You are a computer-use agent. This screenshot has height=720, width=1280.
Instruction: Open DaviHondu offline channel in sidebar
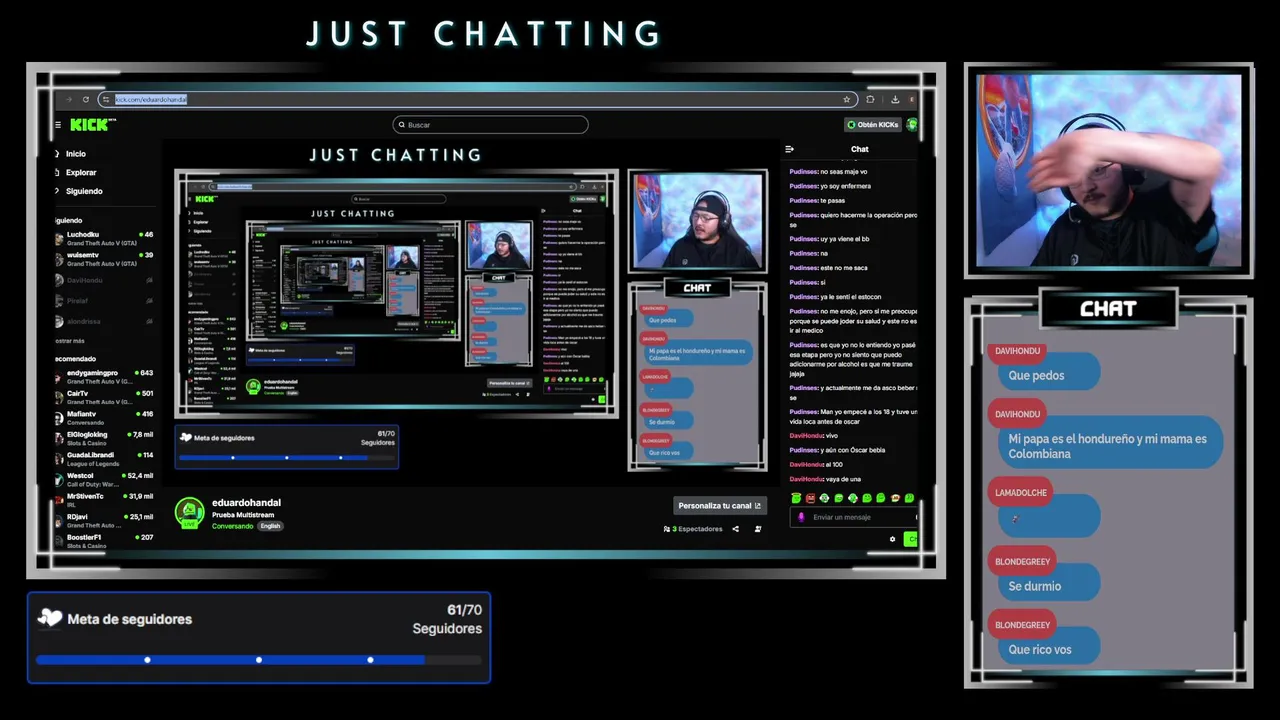point(104,280)
